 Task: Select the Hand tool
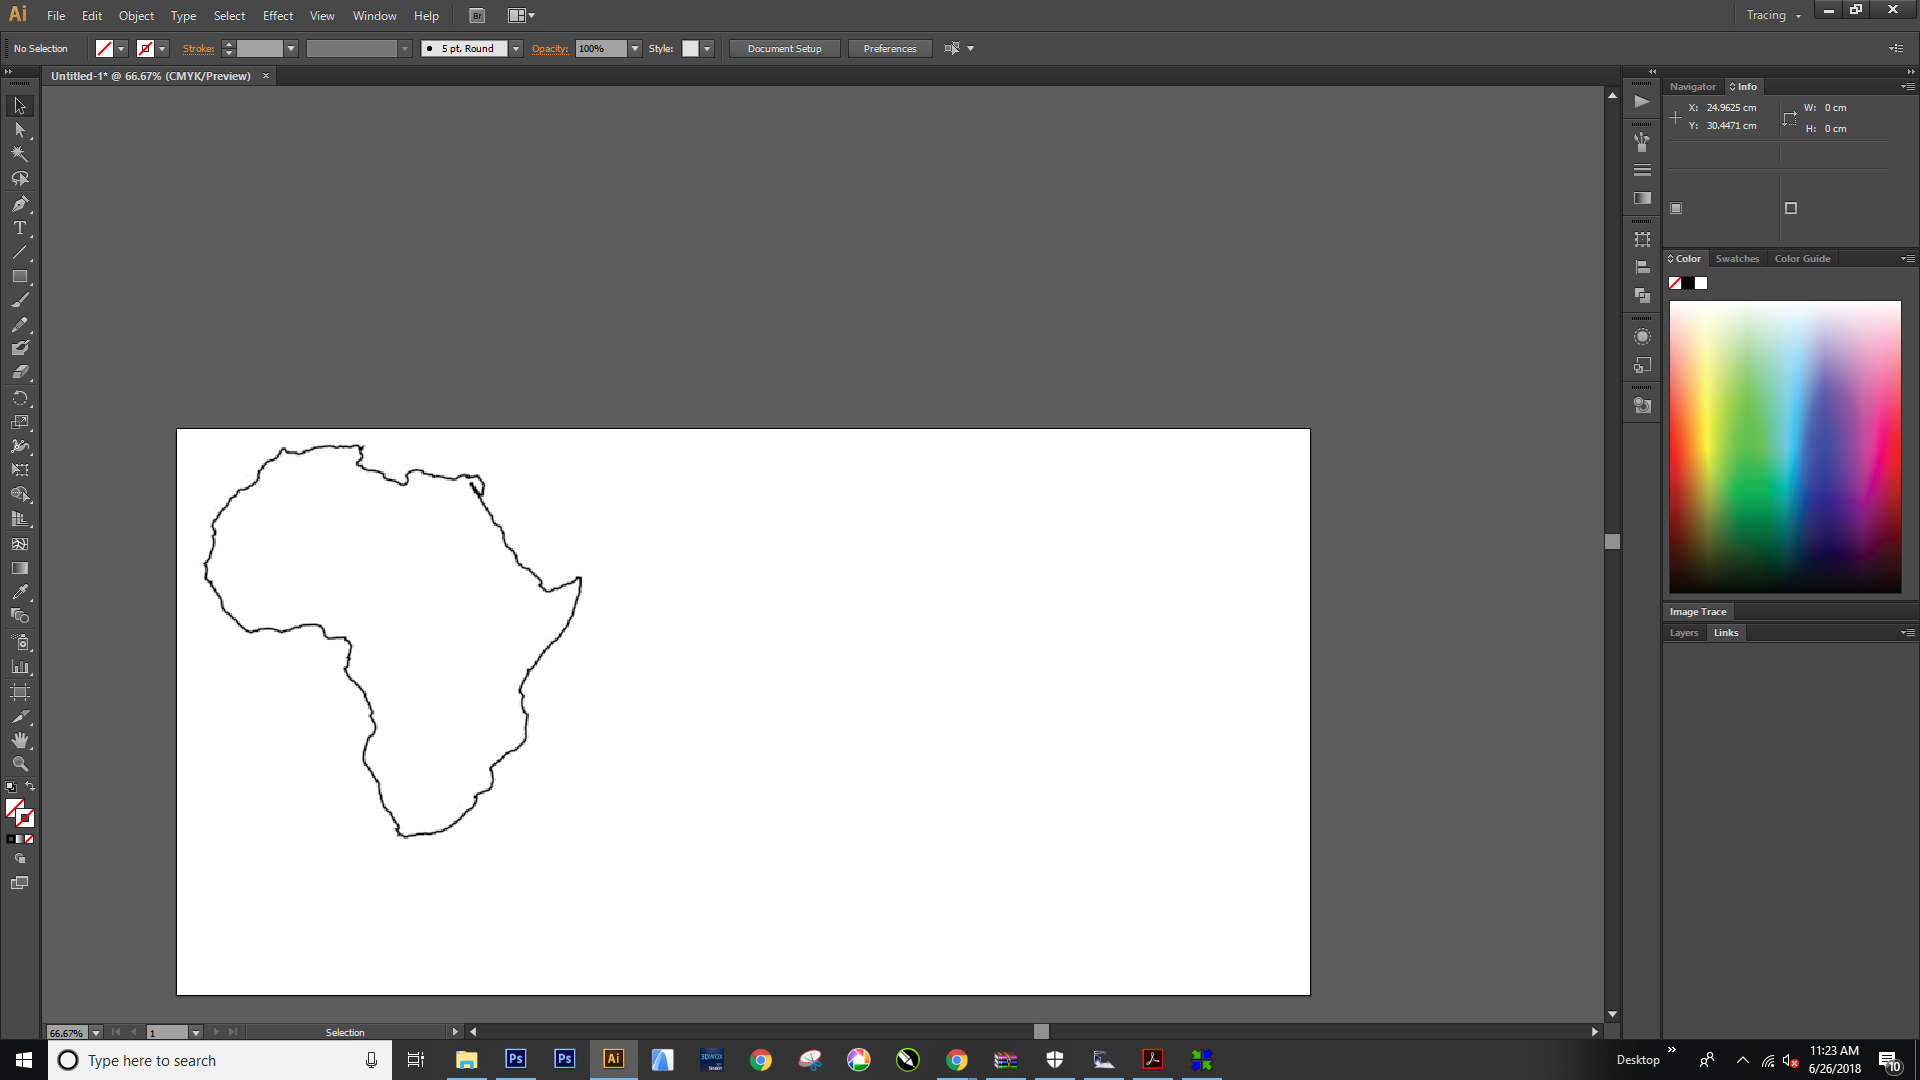19,740
